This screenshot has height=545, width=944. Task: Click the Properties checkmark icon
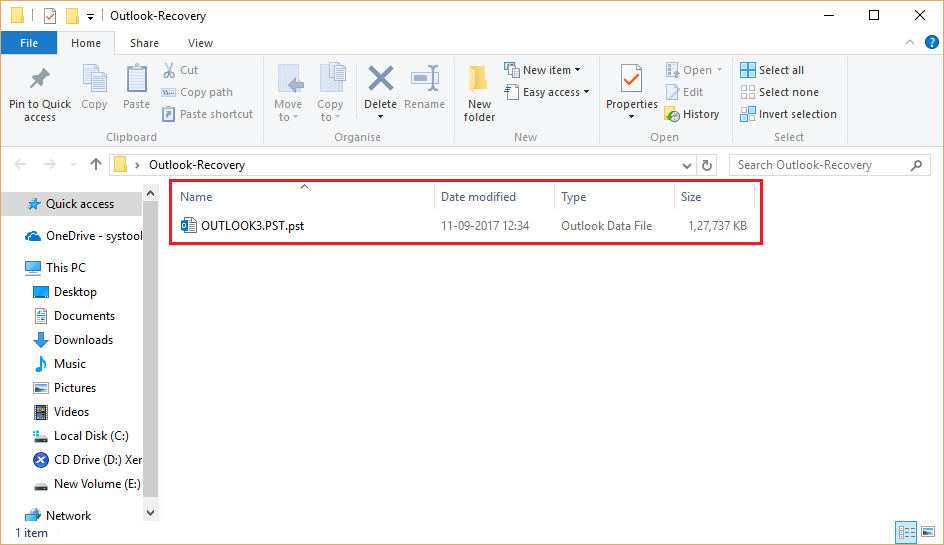tap(632, 79)
